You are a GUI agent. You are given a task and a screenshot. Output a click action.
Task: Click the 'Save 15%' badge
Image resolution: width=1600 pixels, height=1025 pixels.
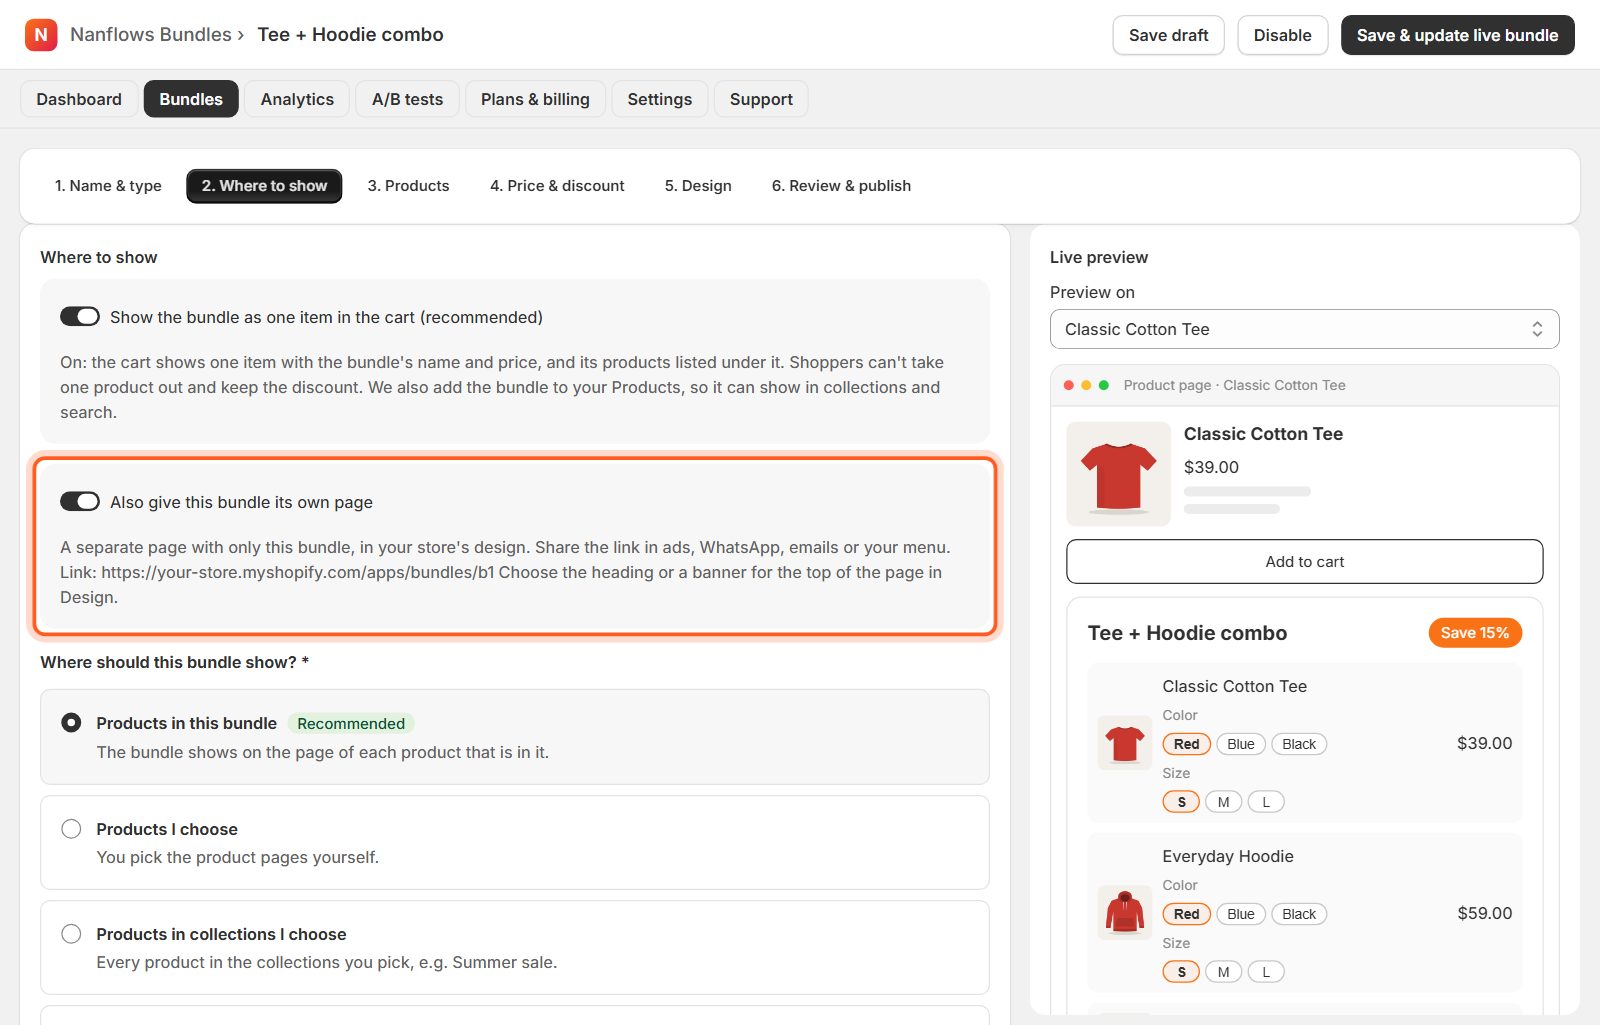(x=1475, y=633)
